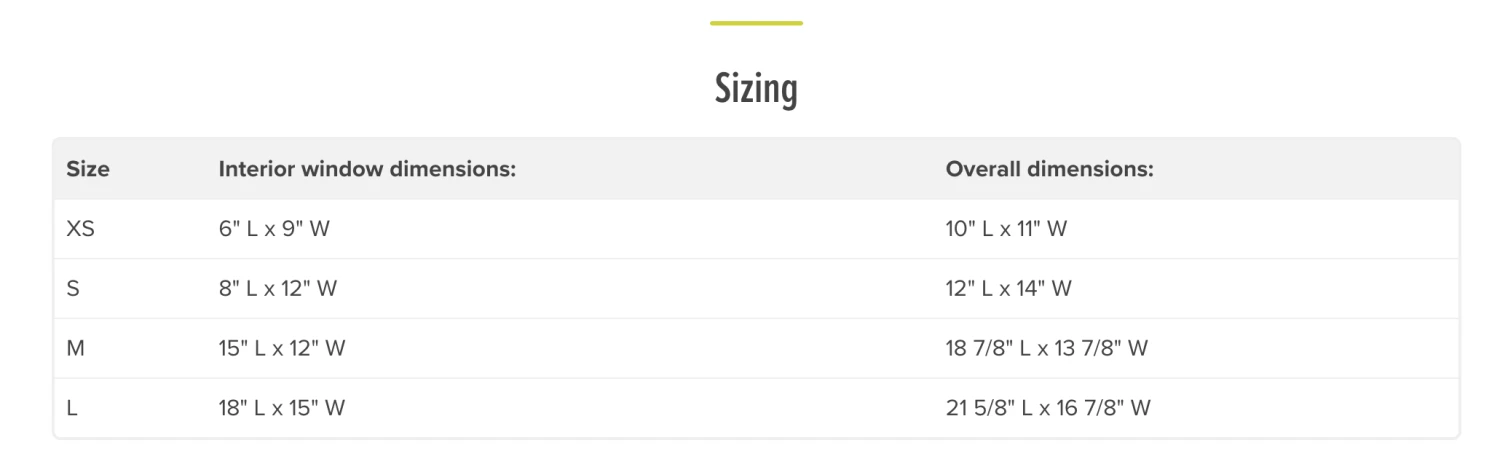
Task: Click the Size column header
Action: (88, 169)
